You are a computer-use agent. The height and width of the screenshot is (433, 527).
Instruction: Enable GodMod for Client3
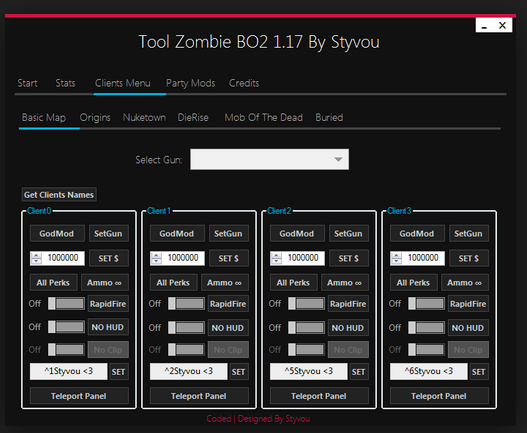pyautogui.click(x=417, y=234)
